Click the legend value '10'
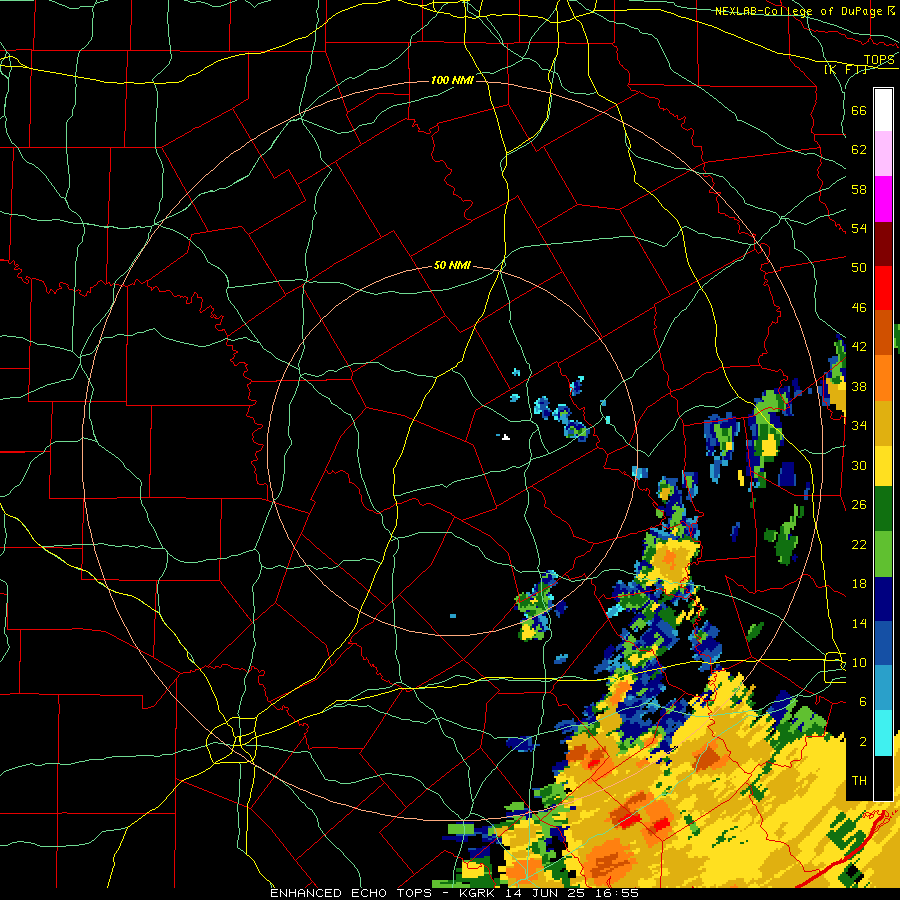This screenshot has width=900, height=900. pos(859,662)
